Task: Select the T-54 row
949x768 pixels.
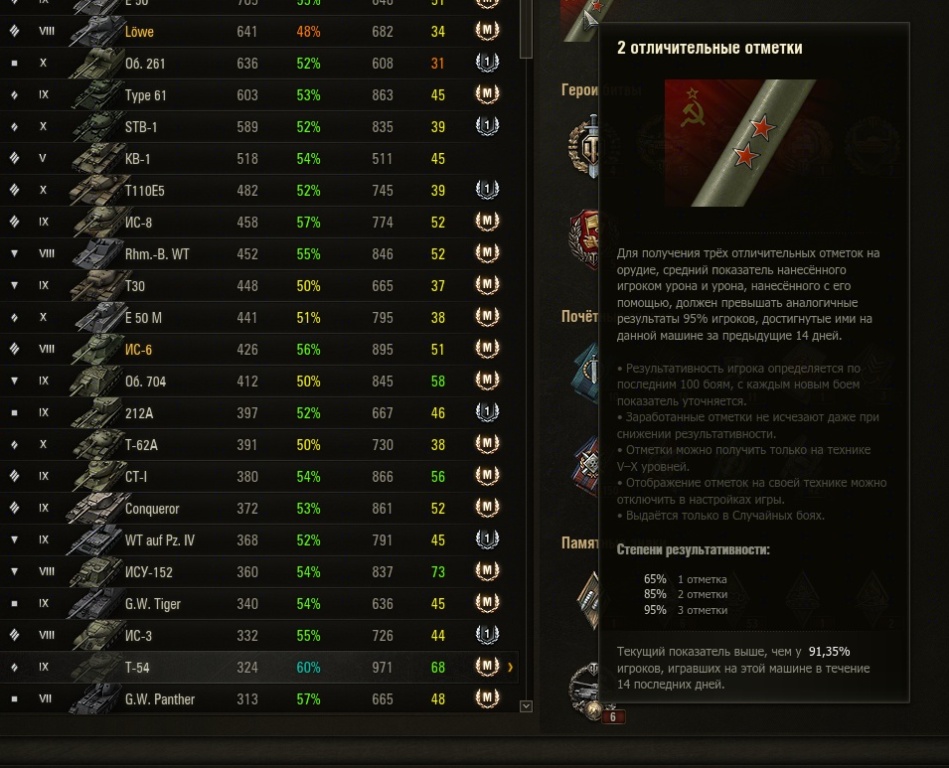Action: (259, 667)
